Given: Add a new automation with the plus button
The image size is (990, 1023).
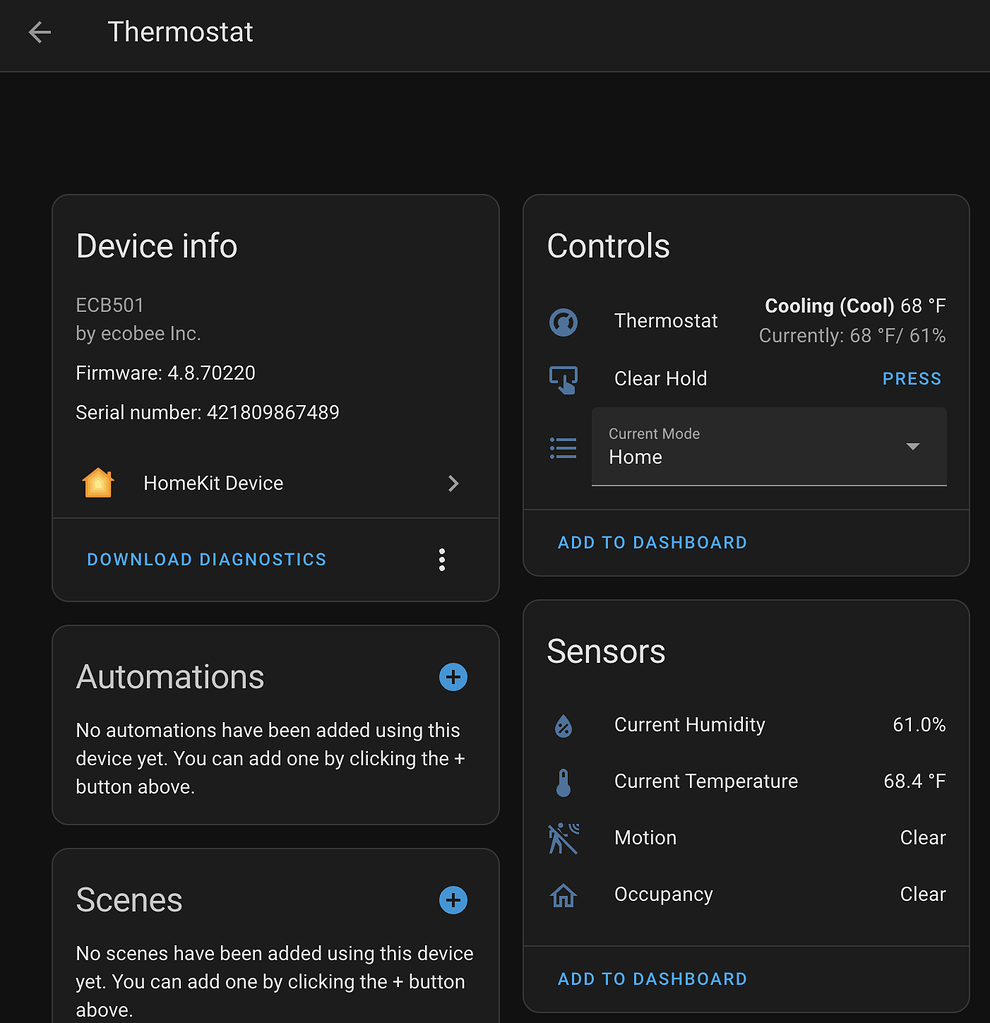Looking at the screenshot, I should coord(453,677).
